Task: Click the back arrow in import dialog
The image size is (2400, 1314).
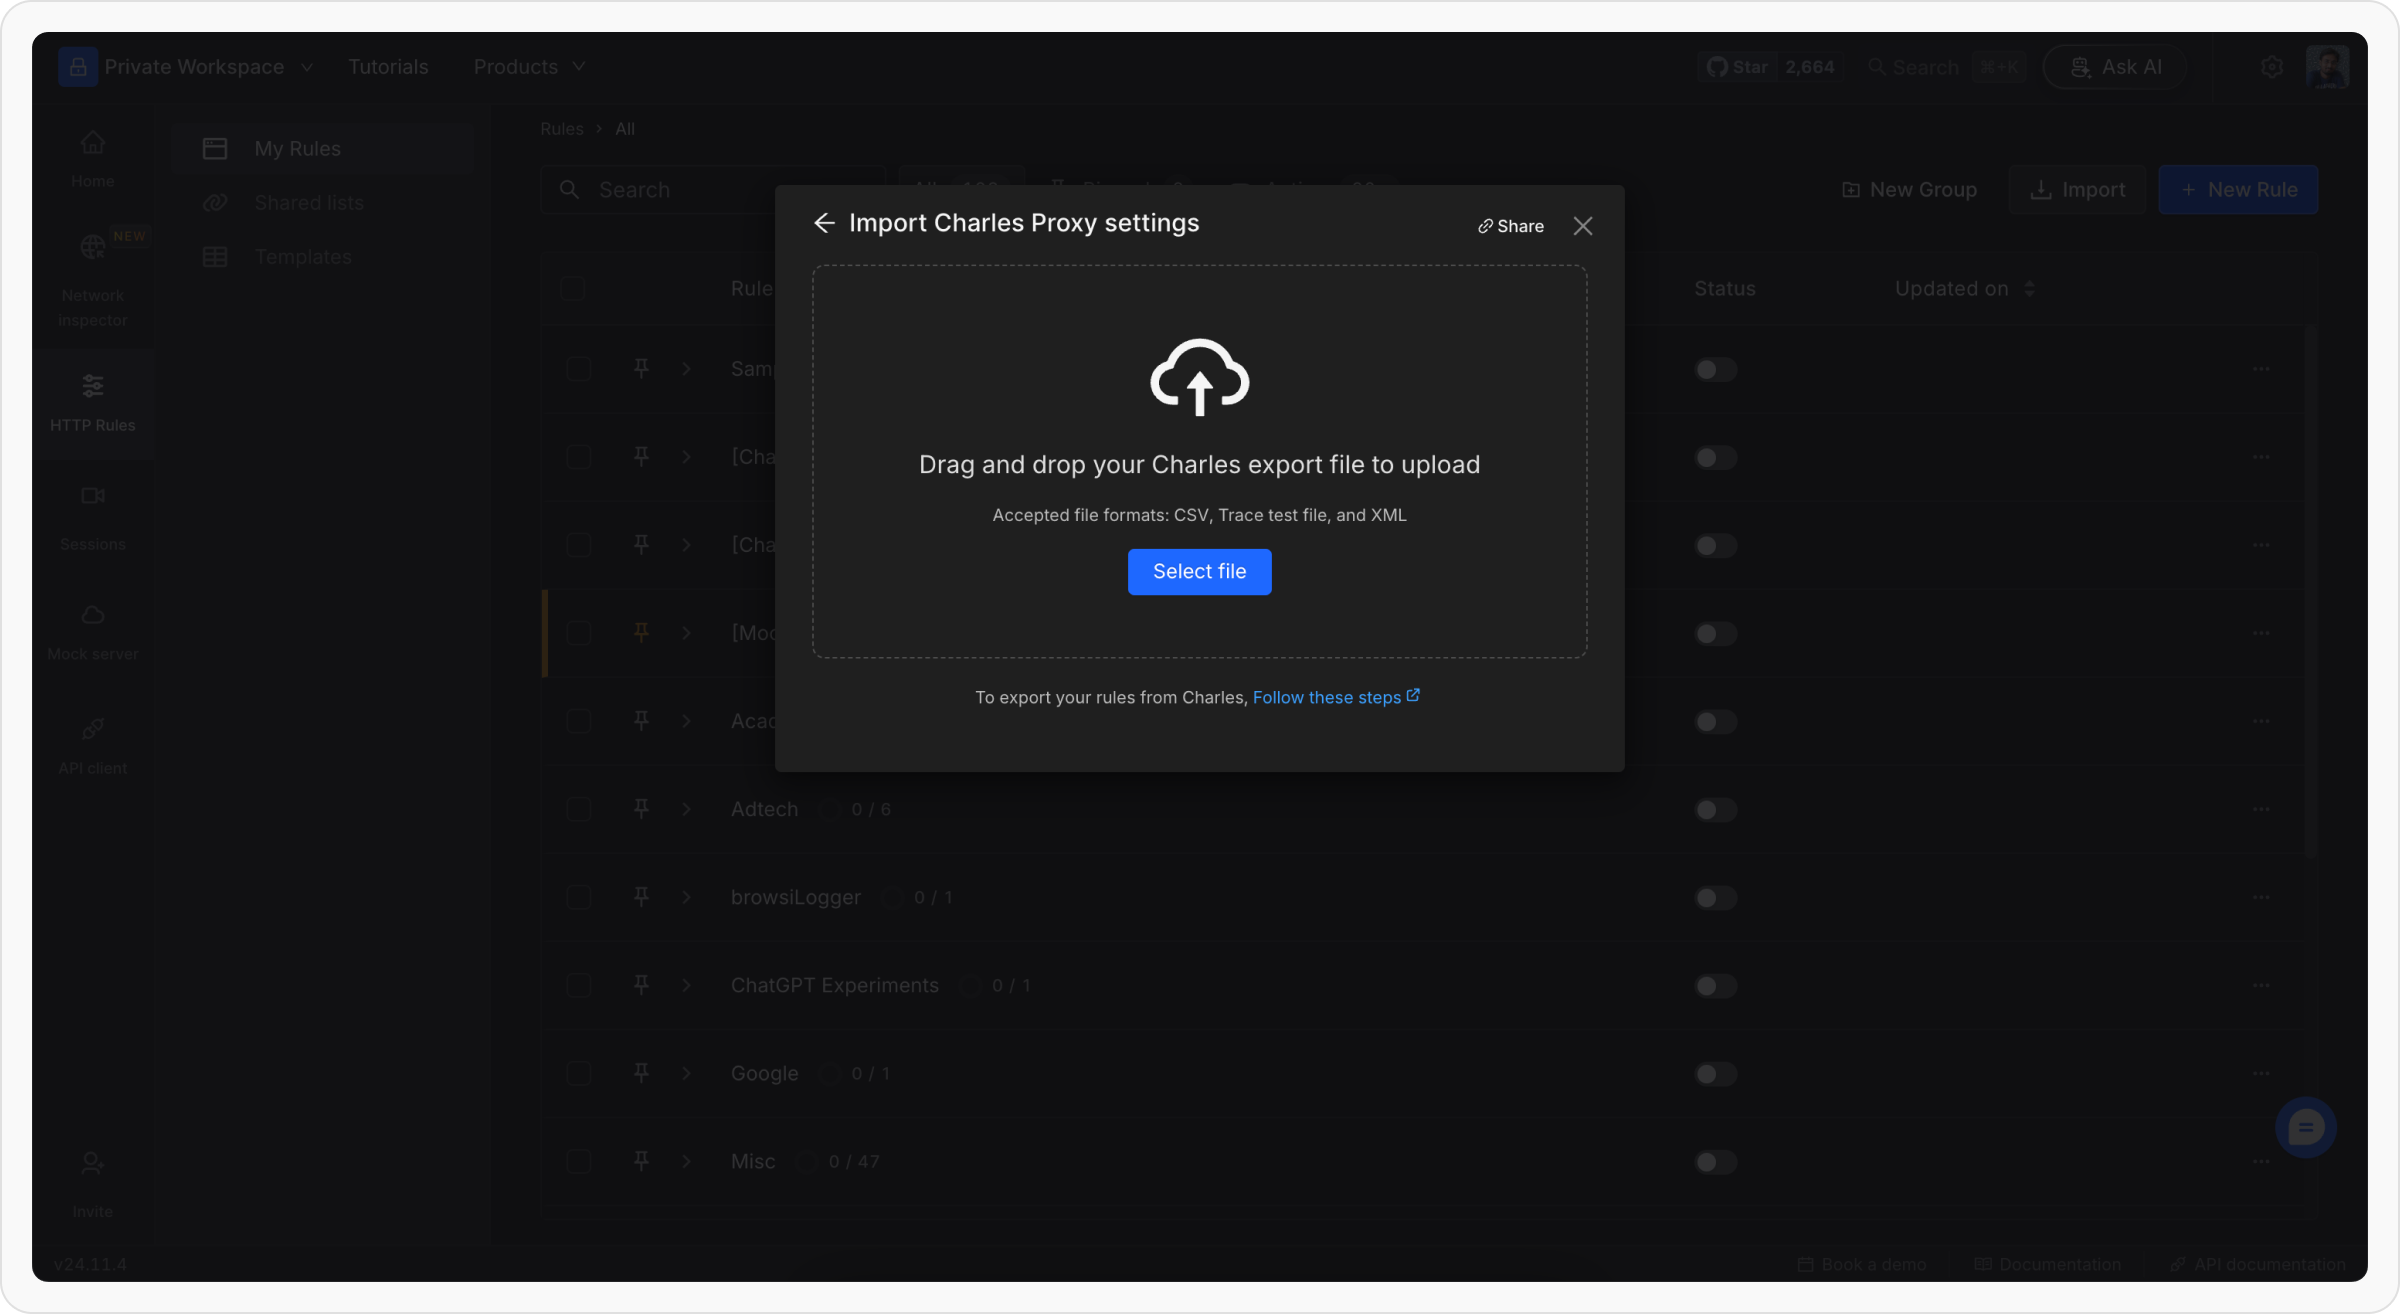Action: click(824, 223)
